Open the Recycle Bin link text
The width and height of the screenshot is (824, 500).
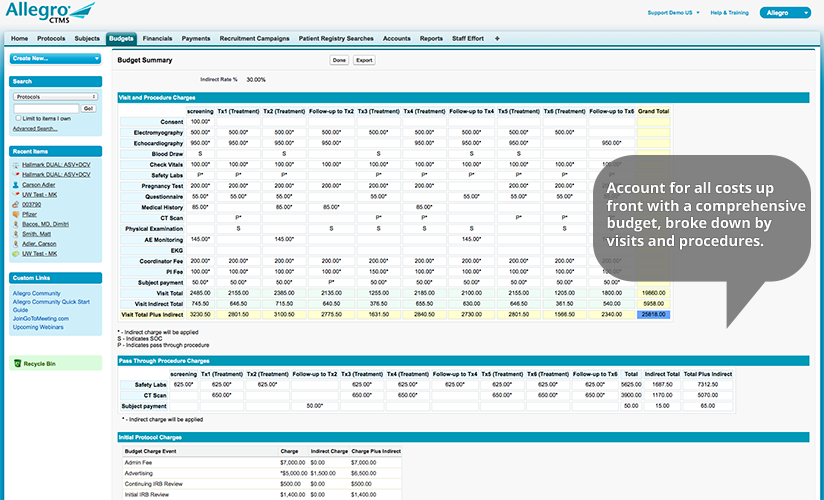click(39, 364)
